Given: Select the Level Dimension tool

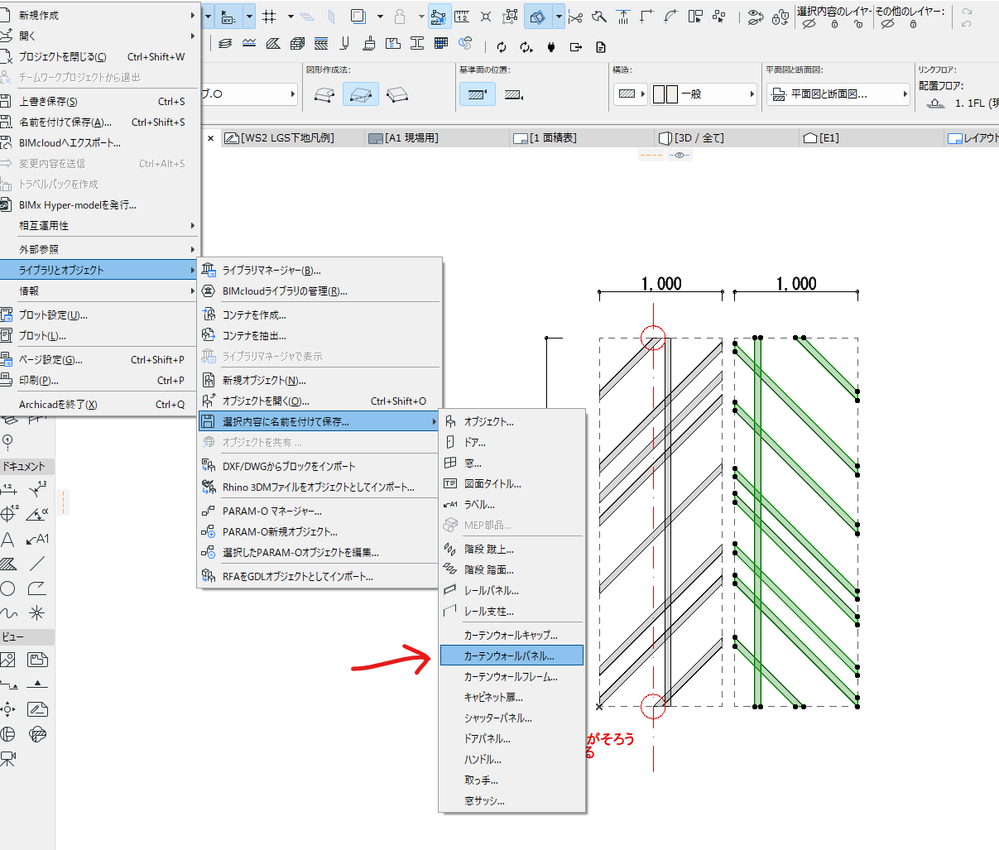Looking at the screenshot, I should pos(8,514).
